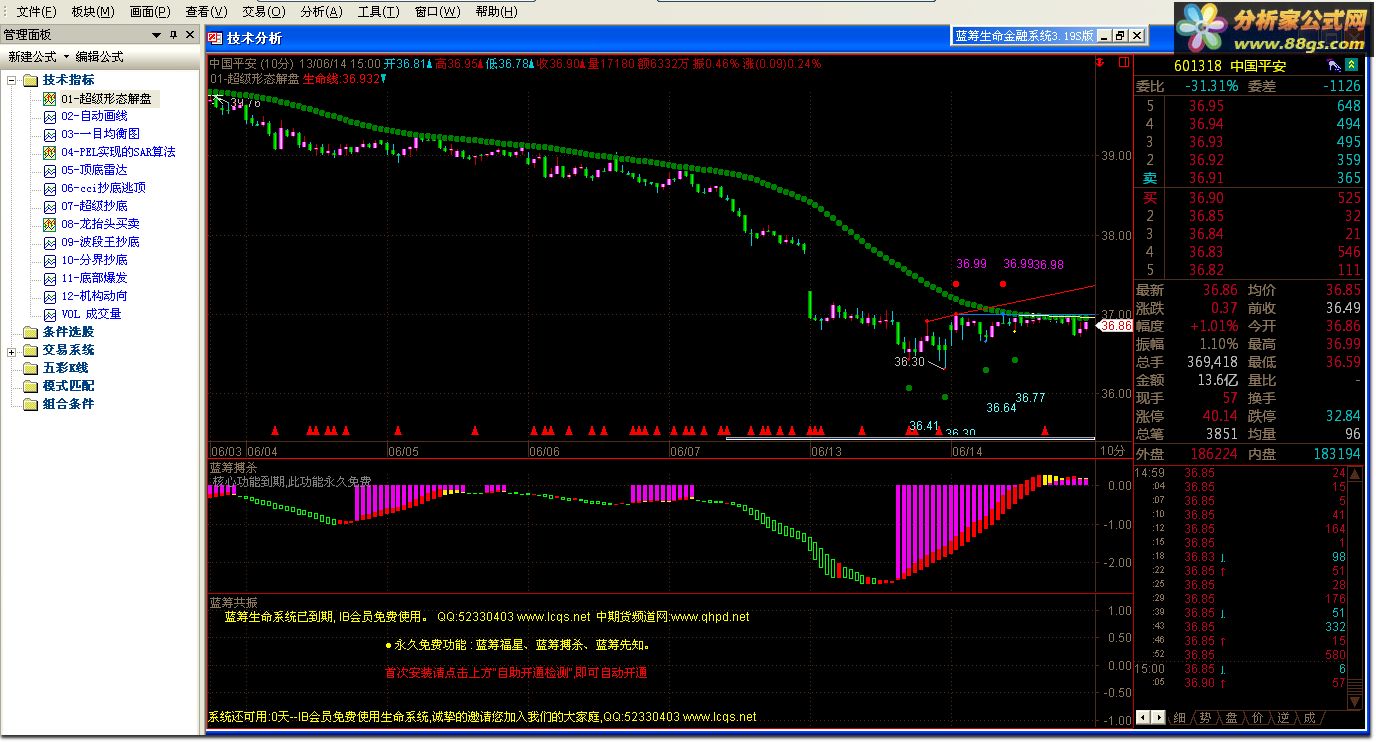This screenshot has height=742, width=1376.
Task: Click the 新建公式 button
Action: click(33, 57)
